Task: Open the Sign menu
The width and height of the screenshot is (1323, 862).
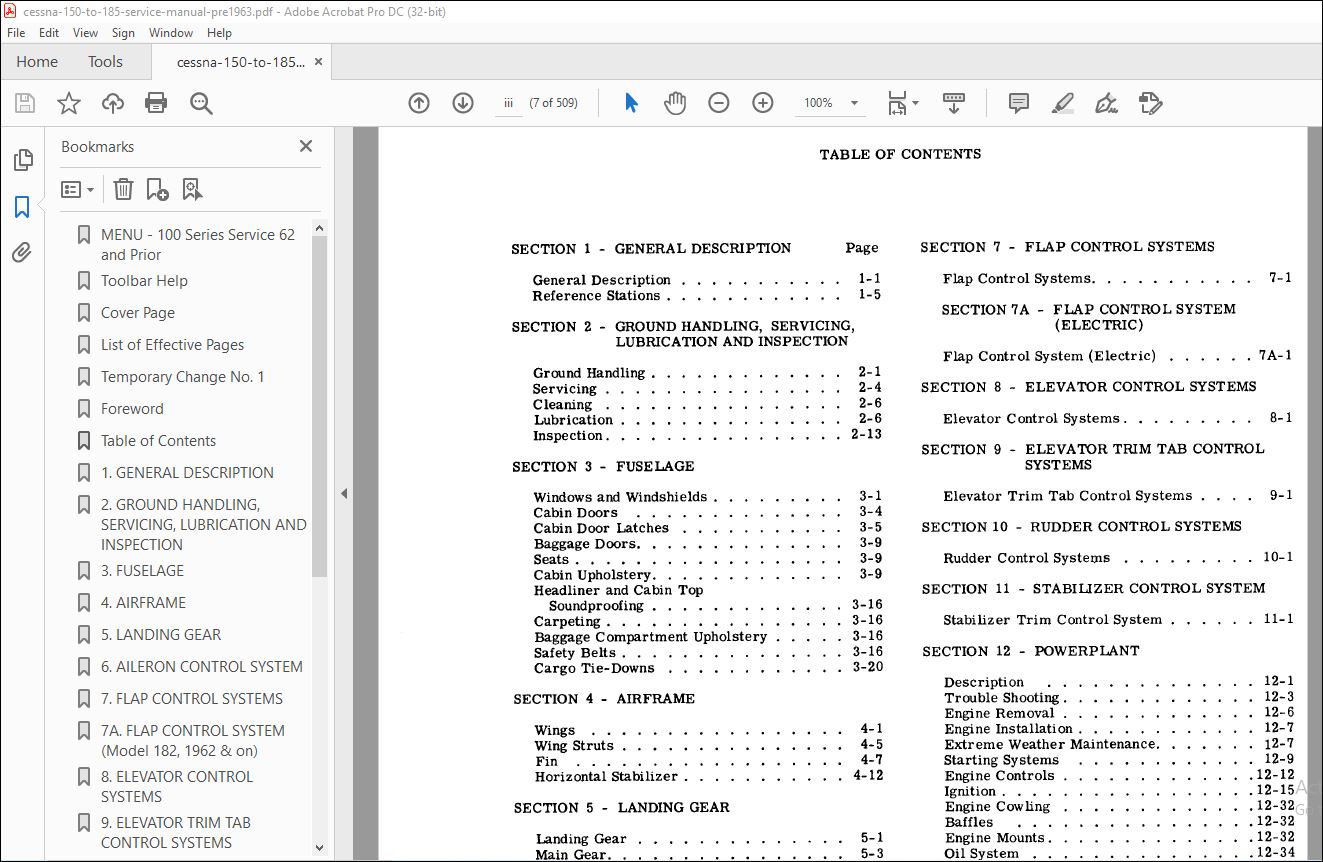Action: 123,33
